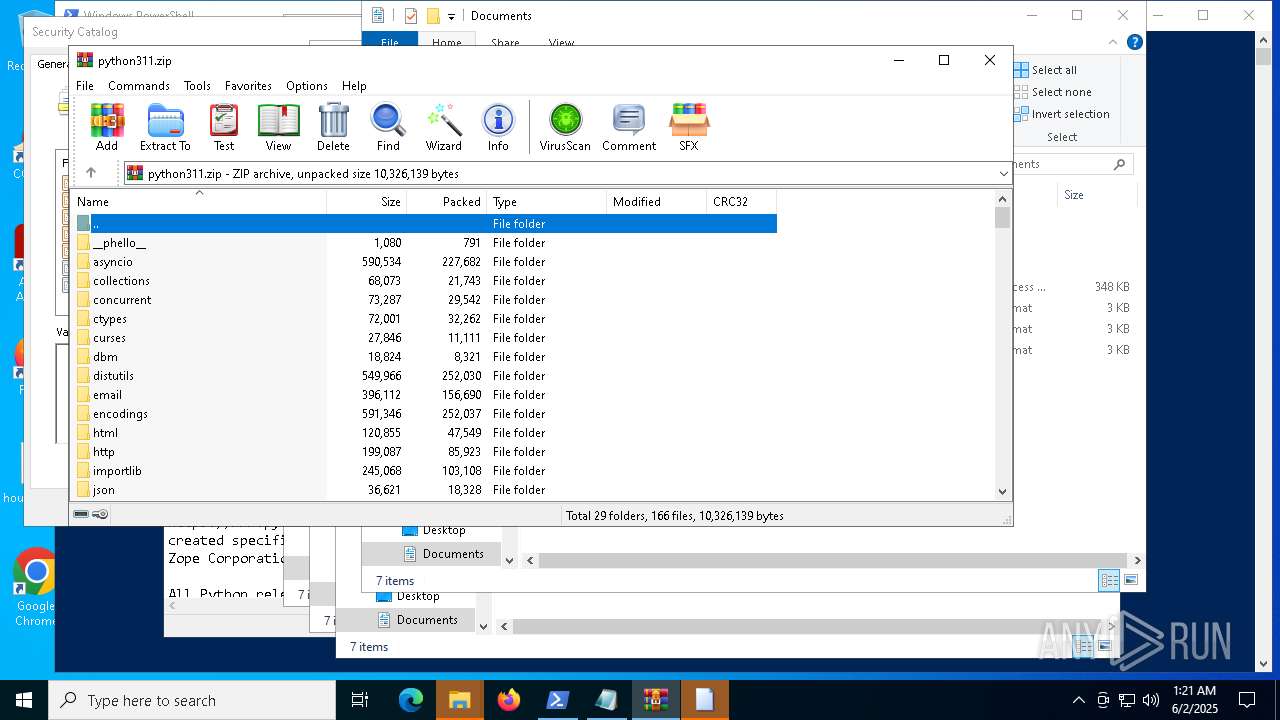Select the http folder row
This screenshot has width=1280, height=720.
click(x=425, y=452)
